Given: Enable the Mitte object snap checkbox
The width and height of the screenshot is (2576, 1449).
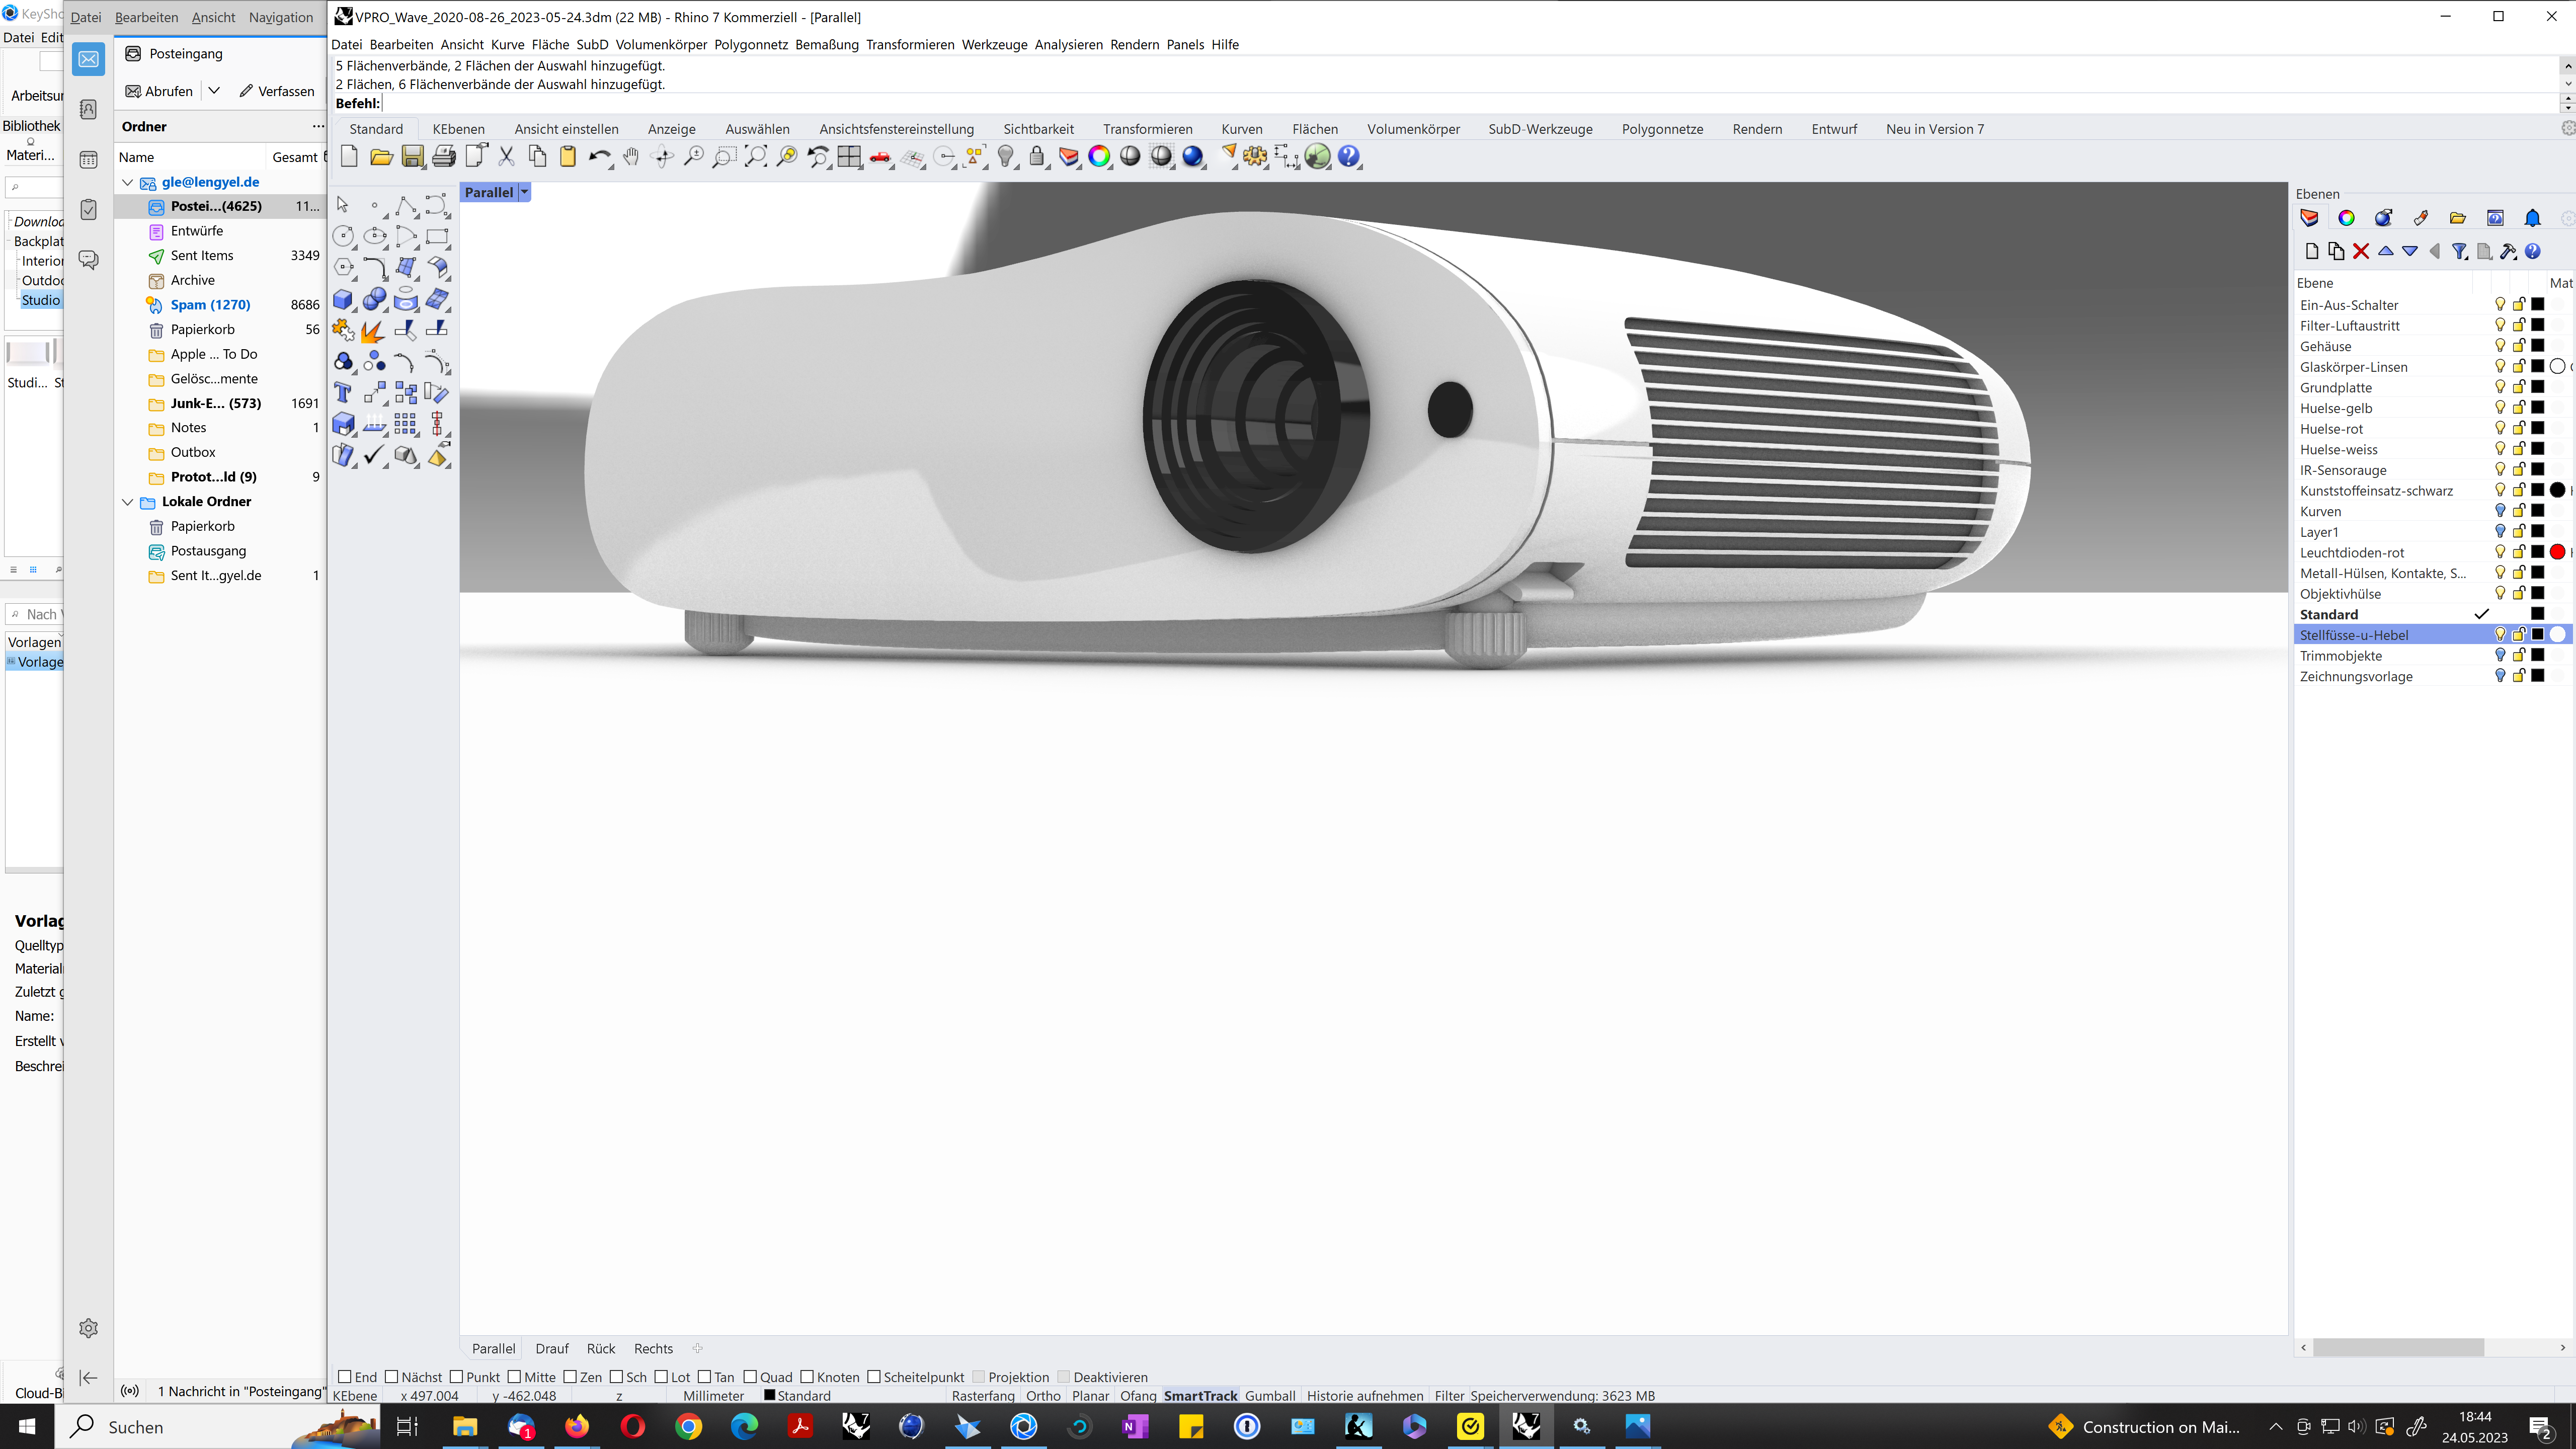Looking at the screenshot, I should point(514,1377).
